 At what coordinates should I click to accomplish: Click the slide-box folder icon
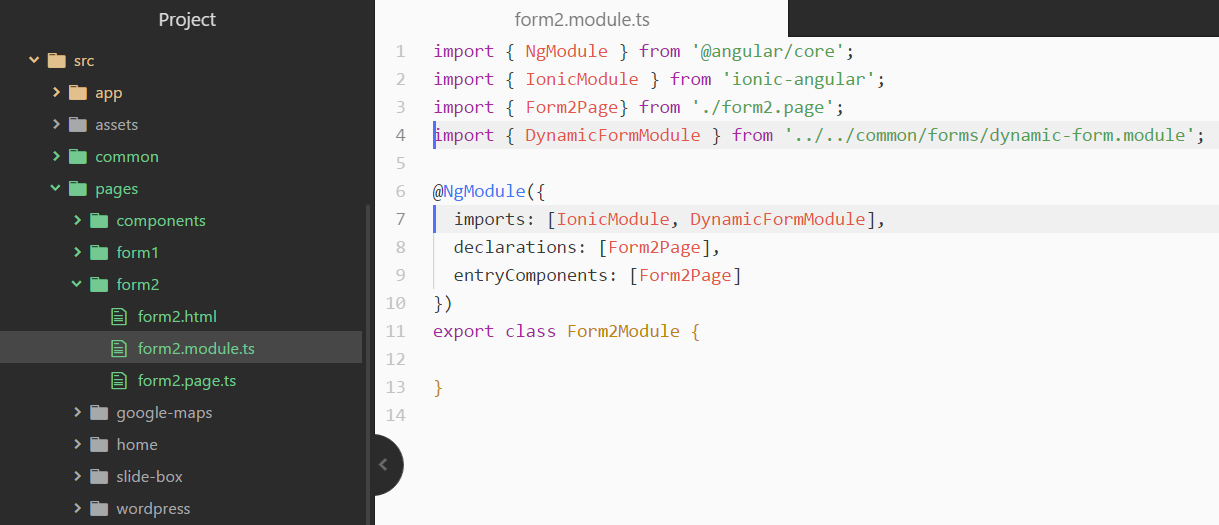(99, 477)
